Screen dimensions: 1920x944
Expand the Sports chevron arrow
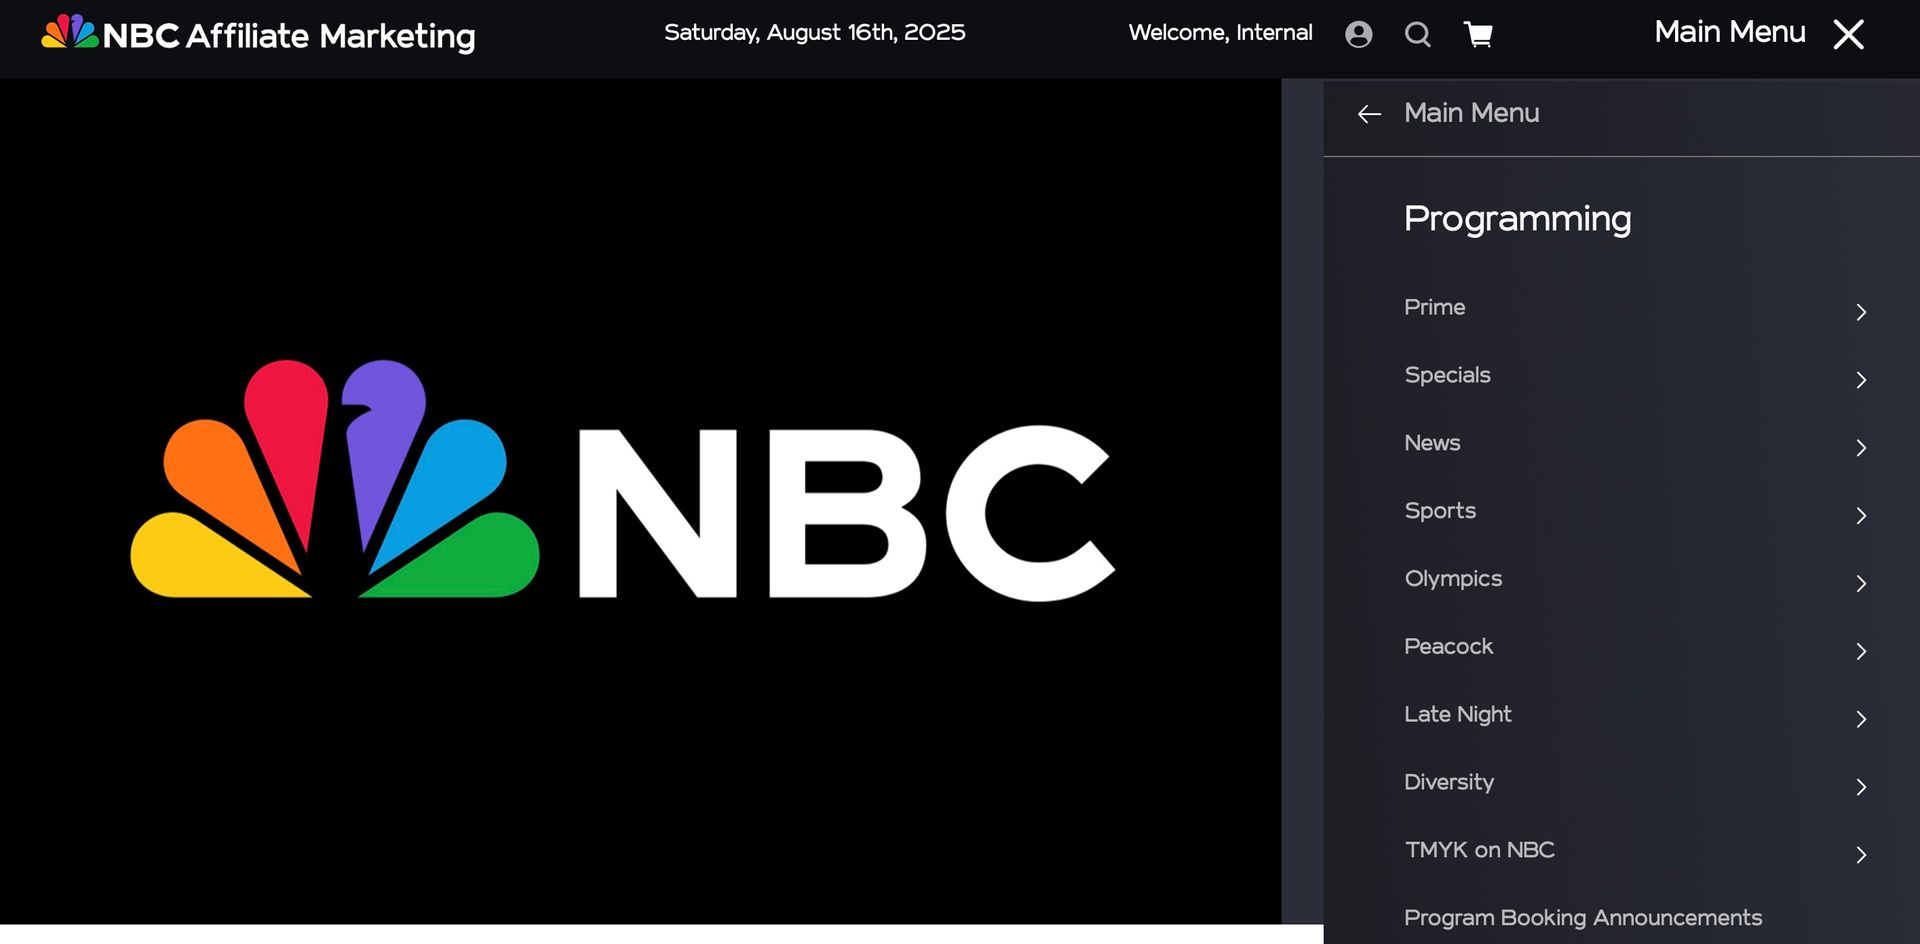tap(1861, 516)
